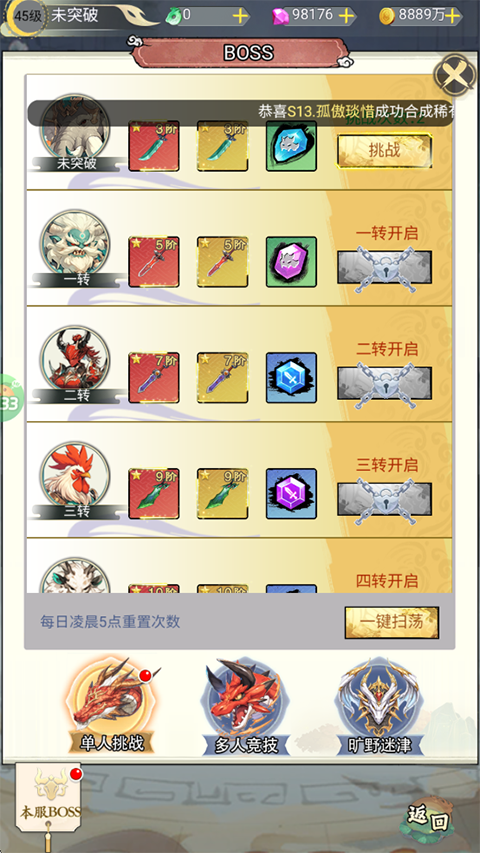Select 旷野迷津 wilderness maze mode

379,707
